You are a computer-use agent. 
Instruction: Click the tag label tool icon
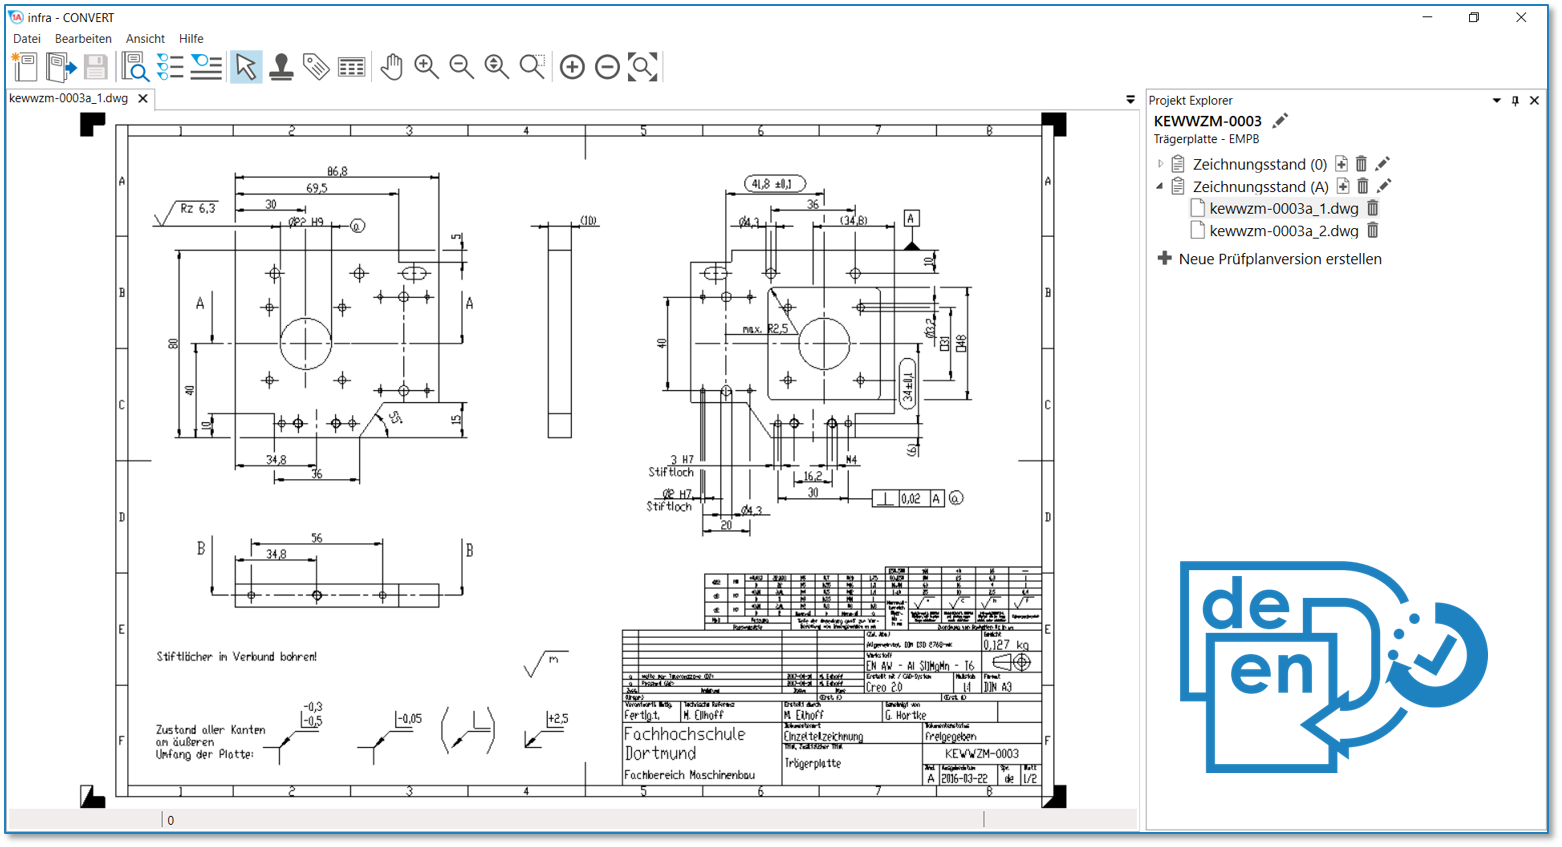pos(316,67)
